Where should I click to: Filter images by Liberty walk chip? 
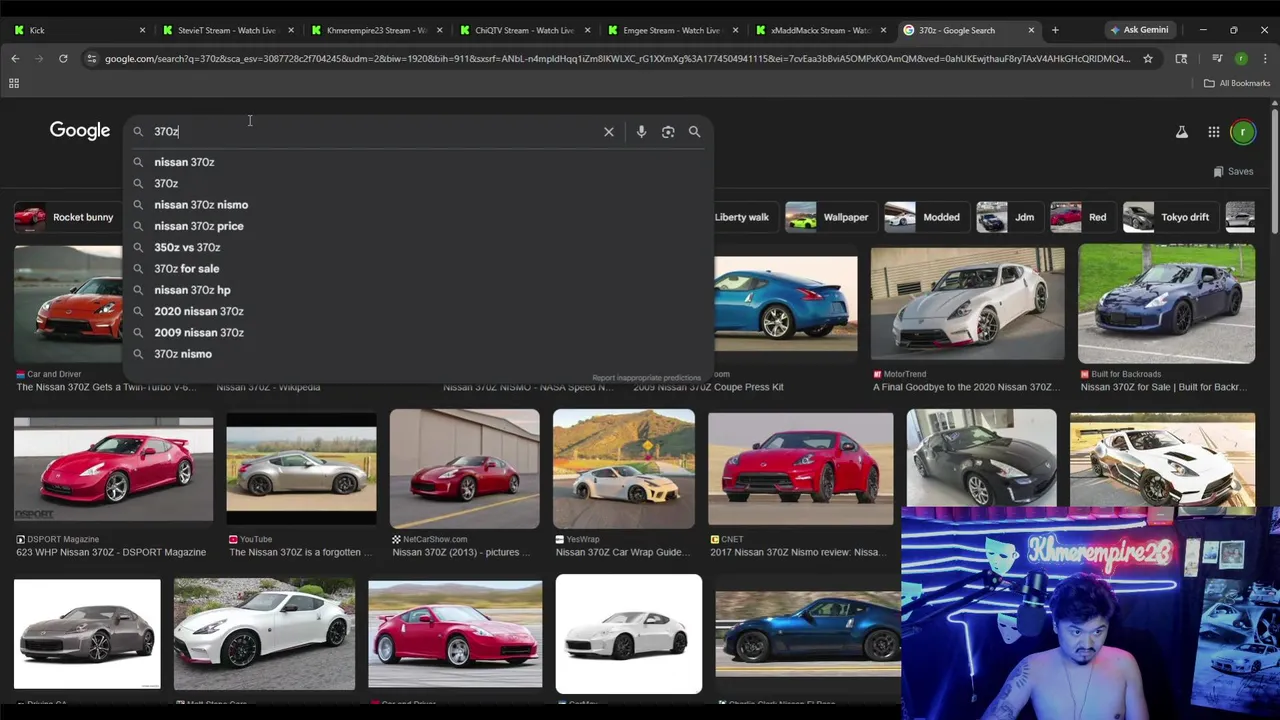point(743,217)
